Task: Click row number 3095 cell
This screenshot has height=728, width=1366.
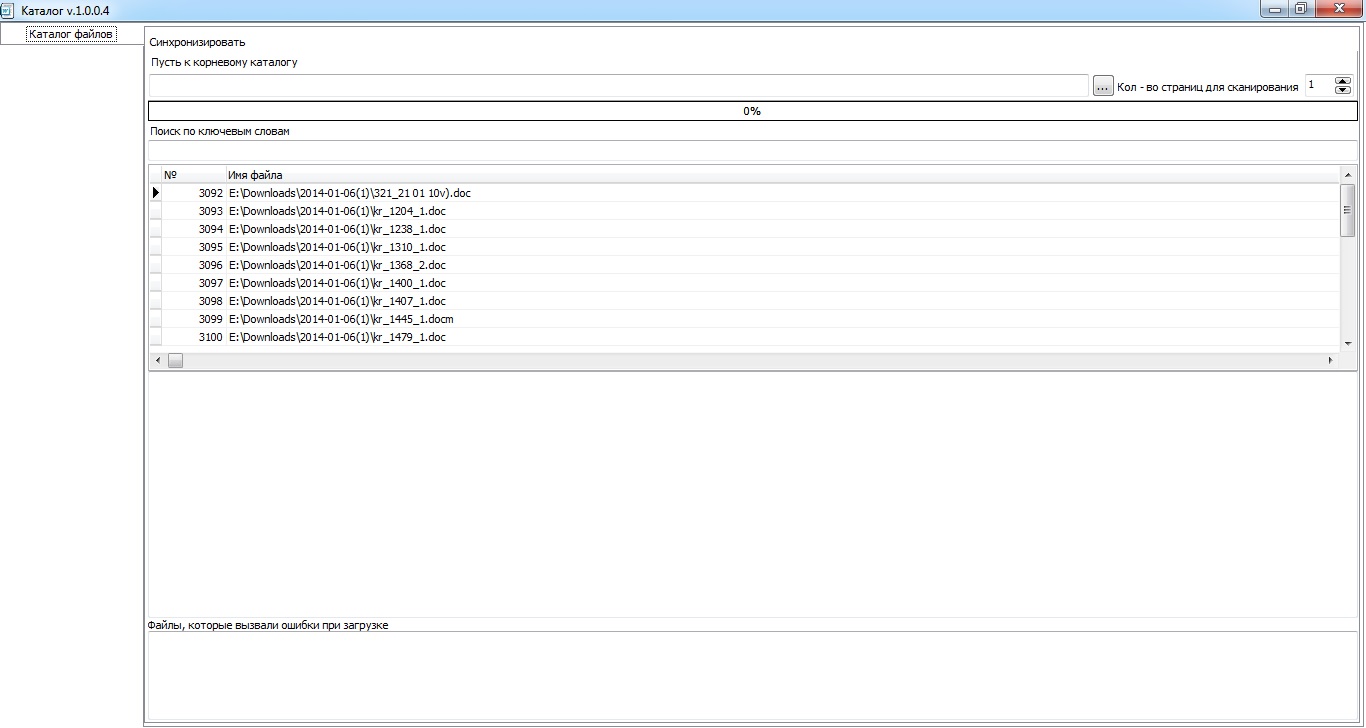Action: coord(193,247)
